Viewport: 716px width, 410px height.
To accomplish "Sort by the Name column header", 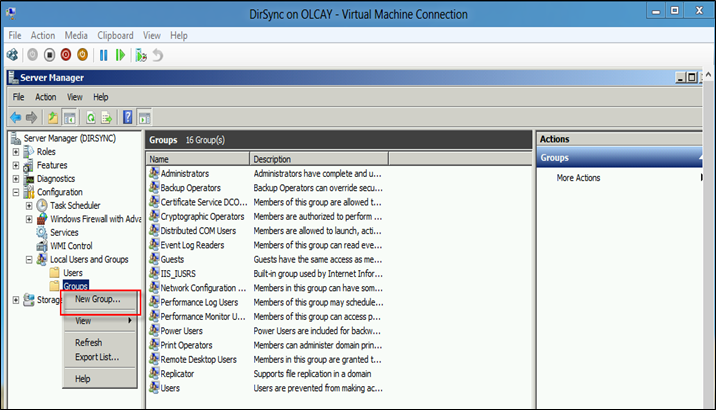I will [x=198, y=159].
